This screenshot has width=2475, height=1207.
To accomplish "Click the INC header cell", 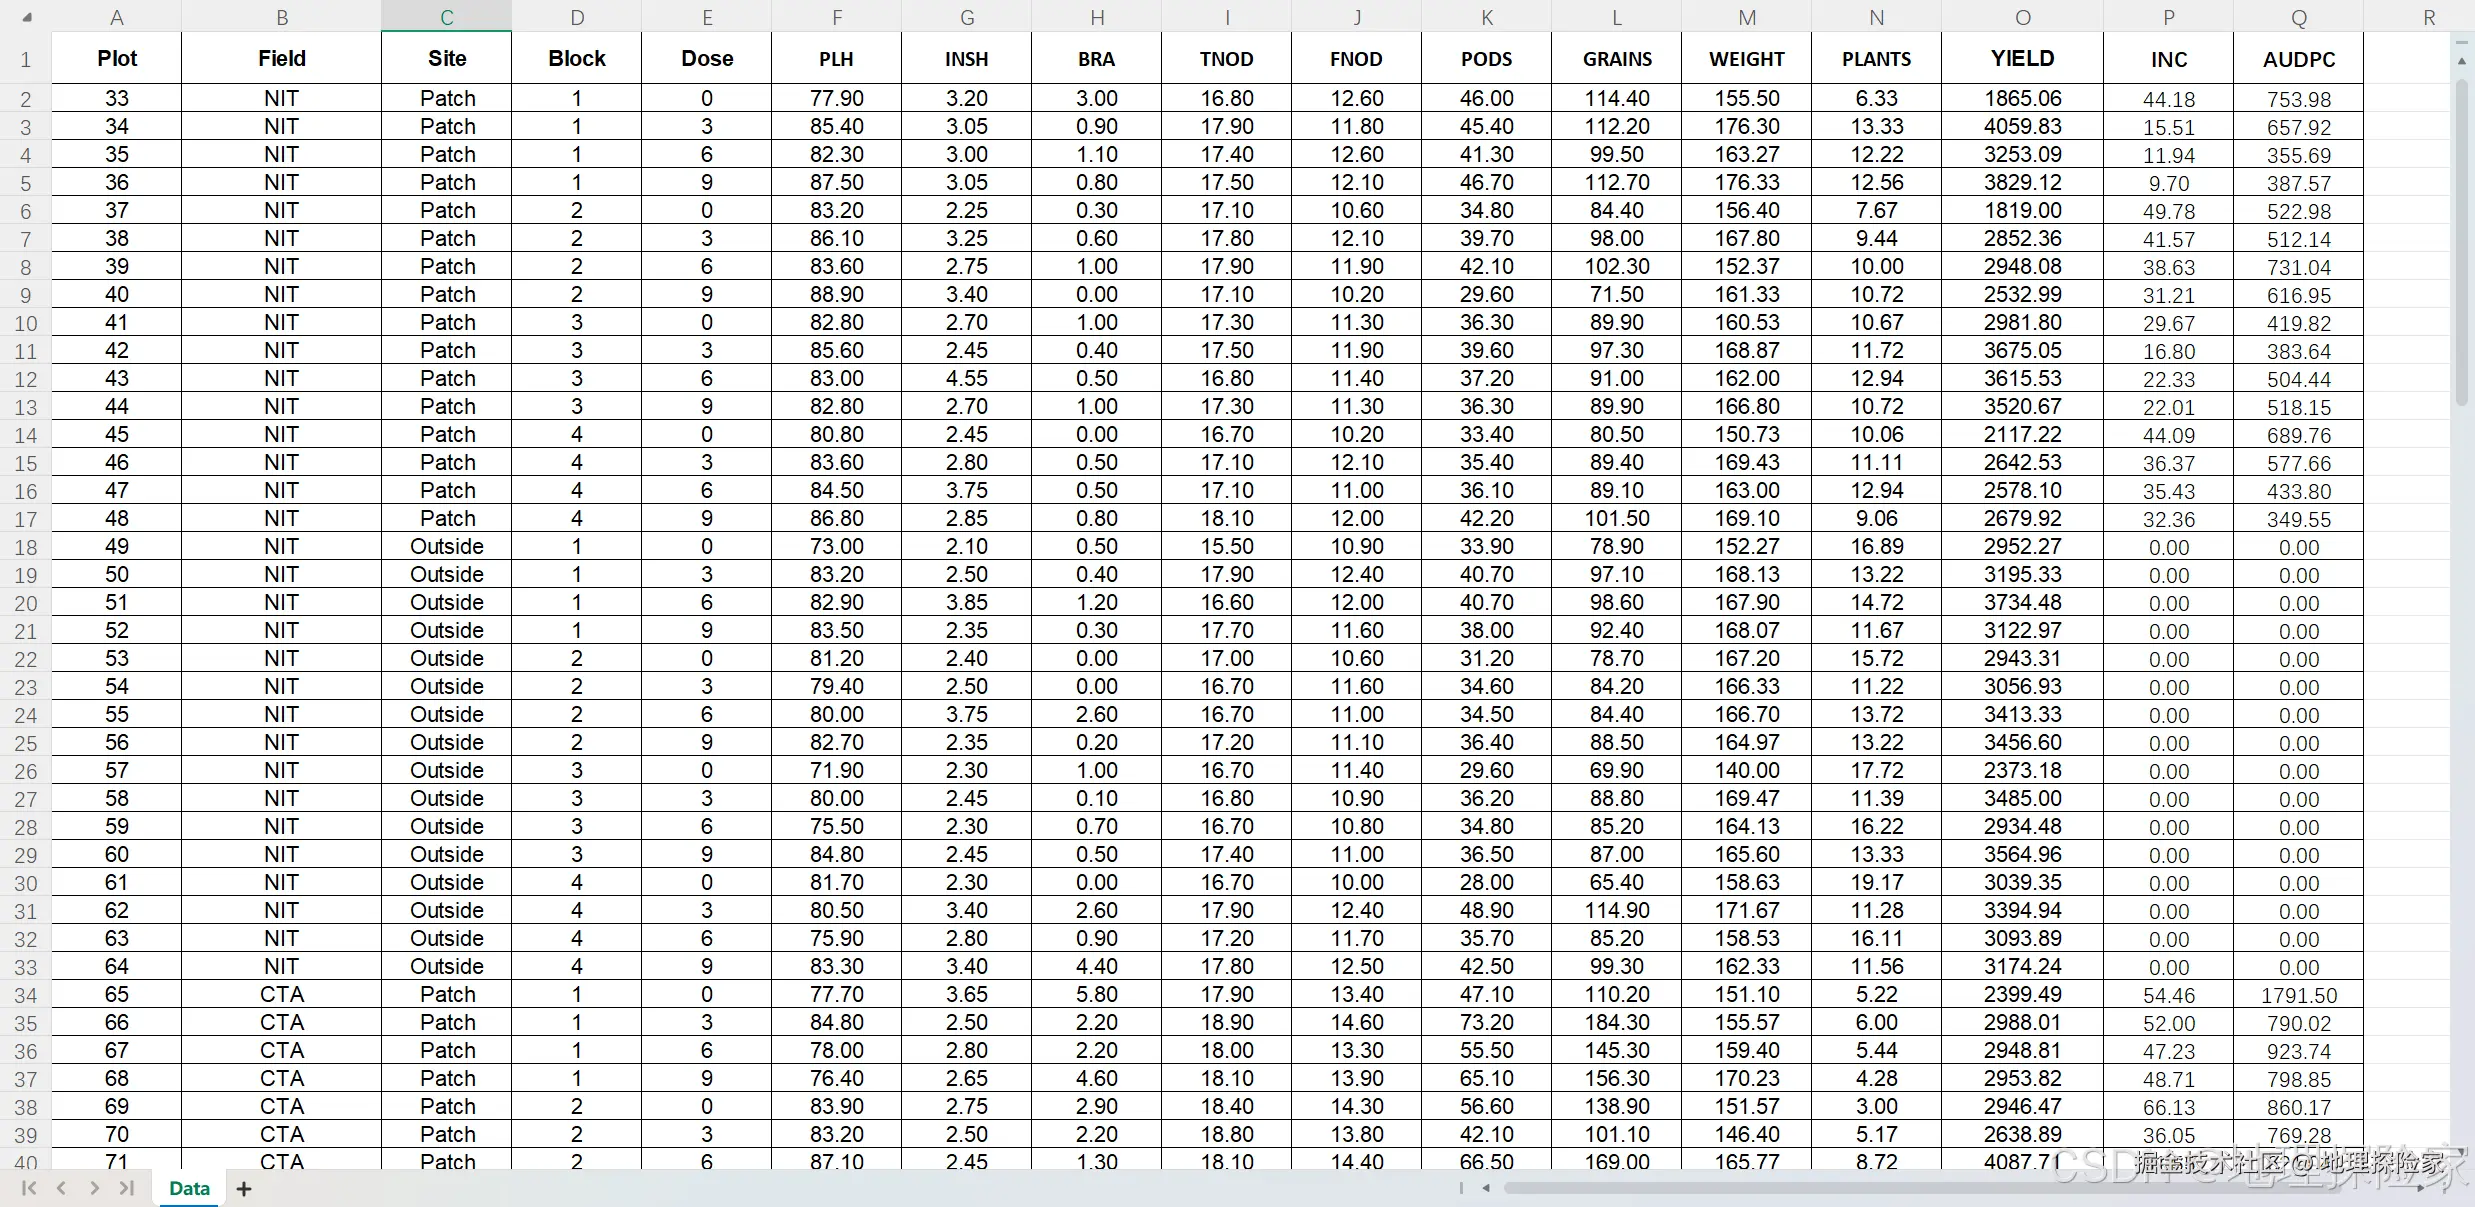I will [2169, 59].
